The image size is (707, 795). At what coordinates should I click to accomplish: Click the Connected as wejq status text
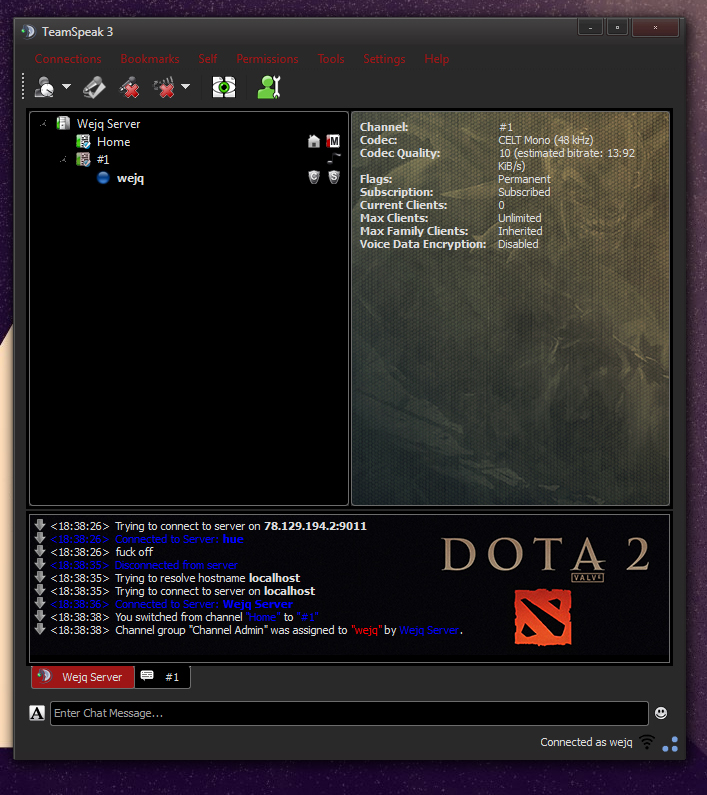point(586,742)
